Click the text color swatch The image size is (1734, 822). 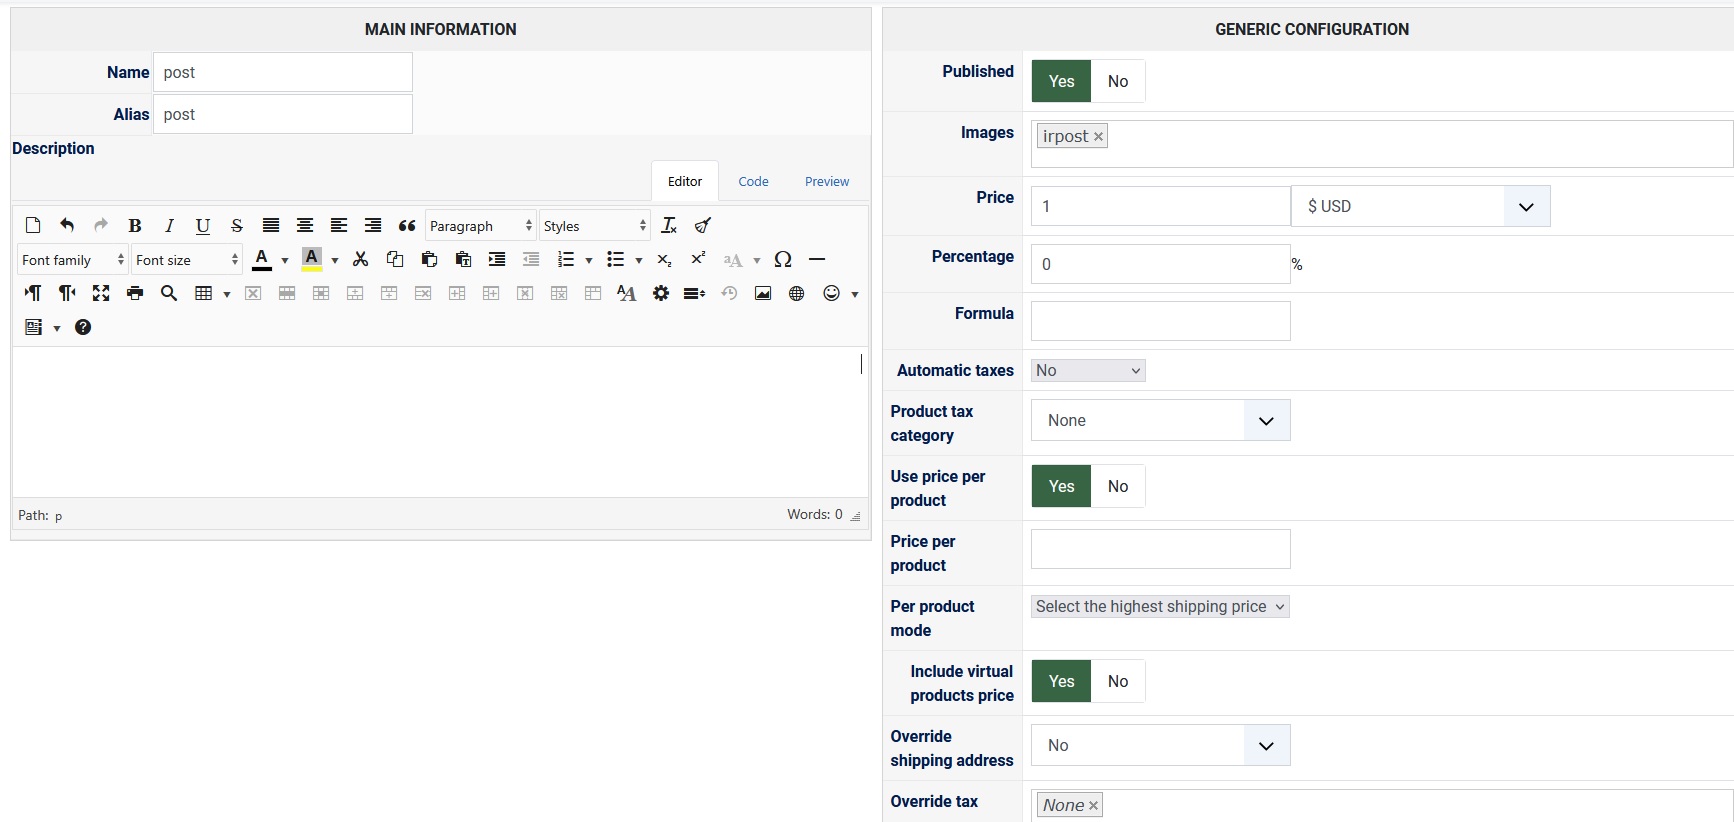pos(262,260)
